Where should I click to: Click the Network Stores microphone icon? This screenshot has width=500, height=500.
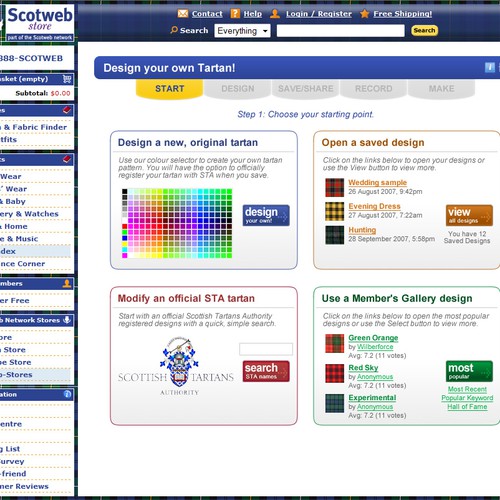click(x=67, y=320)
